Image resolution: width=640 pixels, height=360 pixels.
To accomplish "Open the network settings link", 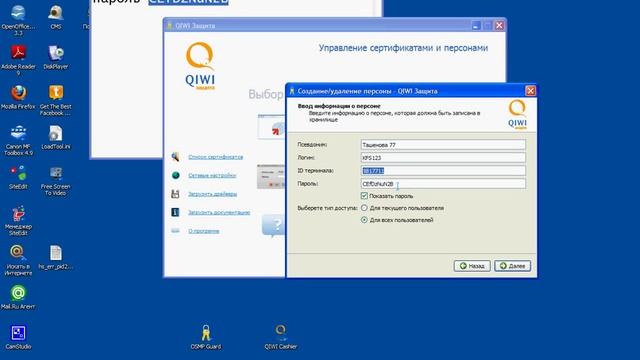I will click(x=212, y=175).
